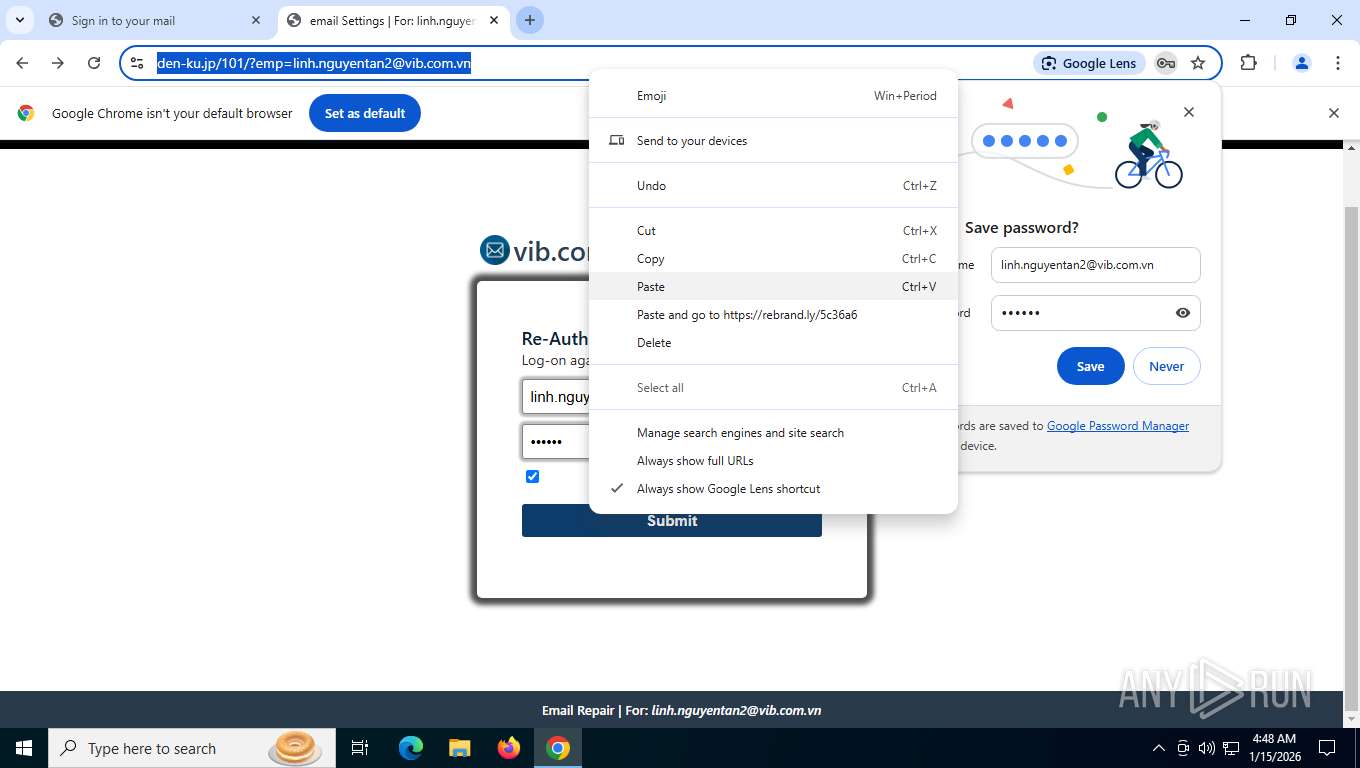1360x768 pixels.
Task: Open the clock showing 4:48 AM
Action: tap(1274, 748)
